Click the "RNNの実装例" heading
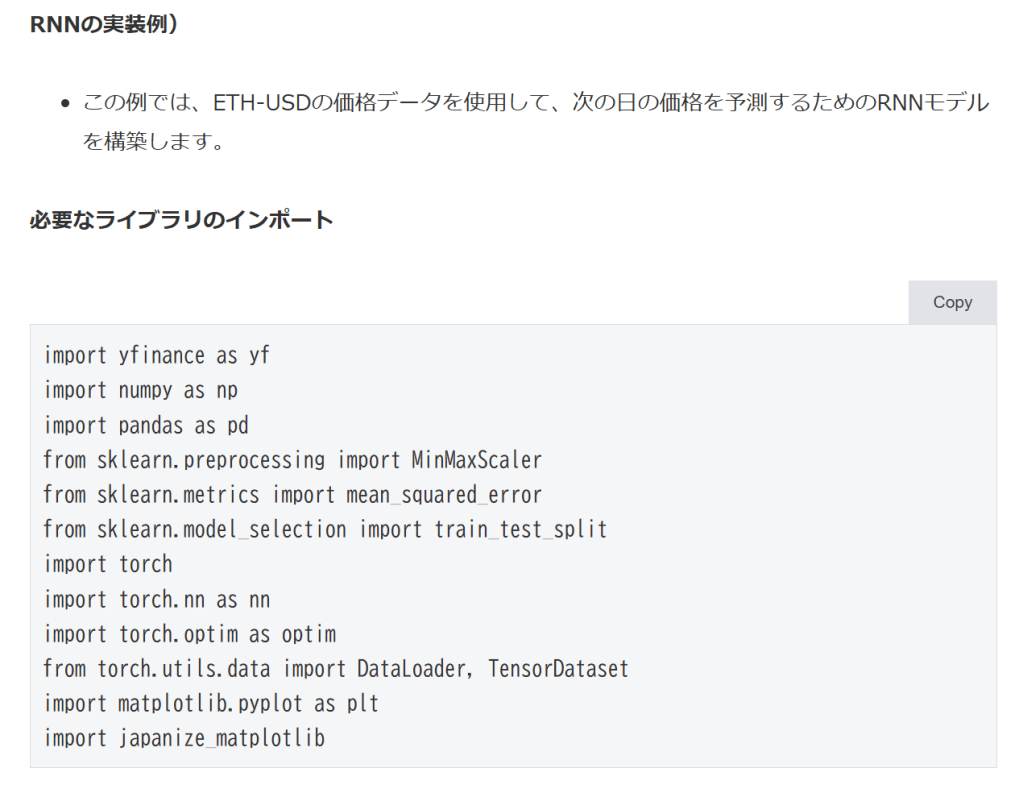Screen dimensions: 1023x793 click(104, 24)
